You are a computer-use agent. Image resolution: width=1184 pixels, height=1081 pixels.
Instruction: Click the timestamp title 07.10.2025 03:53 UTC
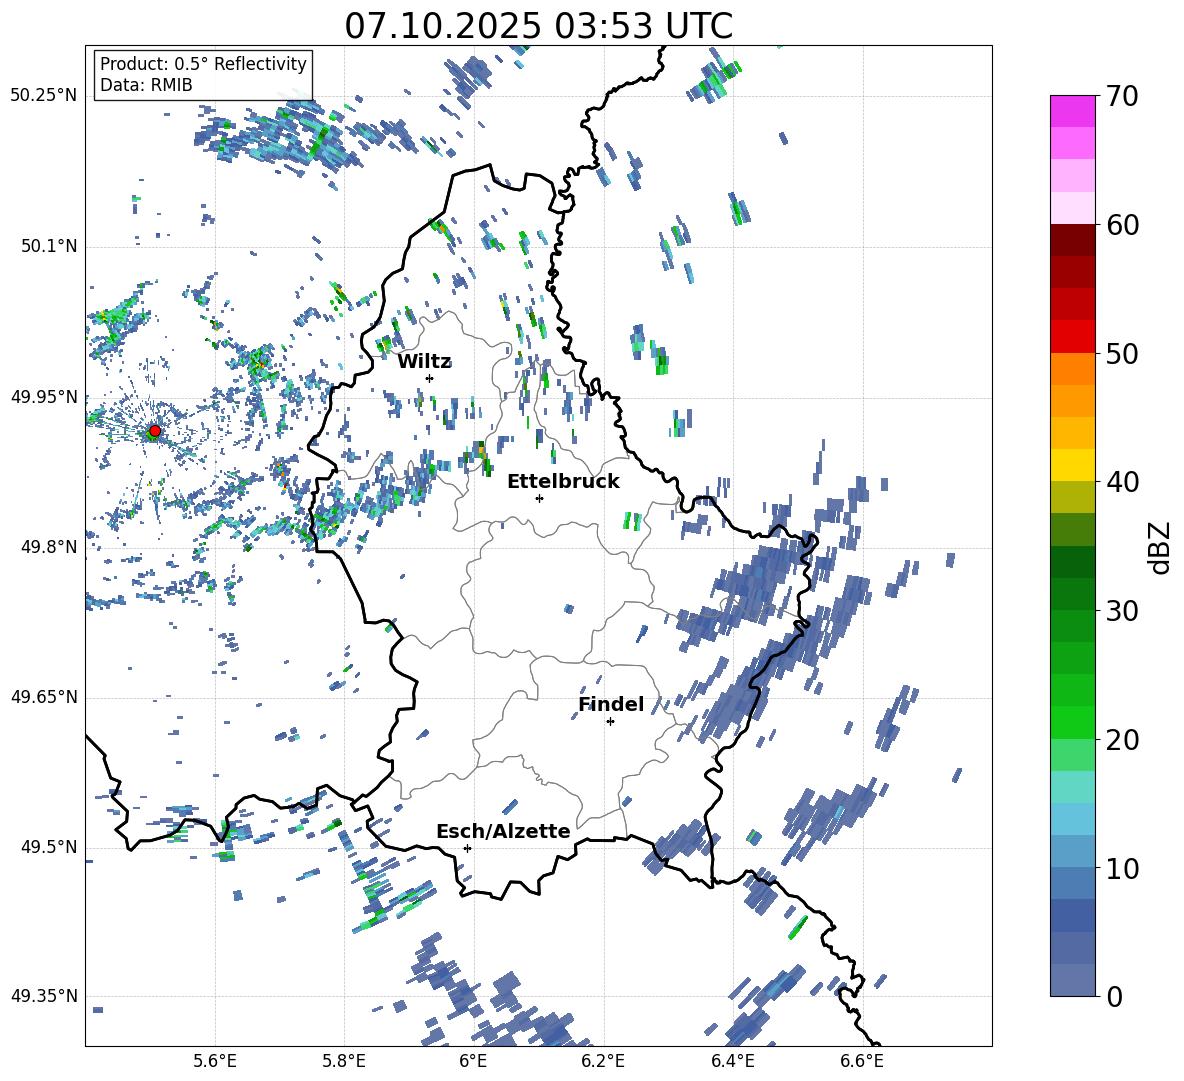[x=538, y=26]
